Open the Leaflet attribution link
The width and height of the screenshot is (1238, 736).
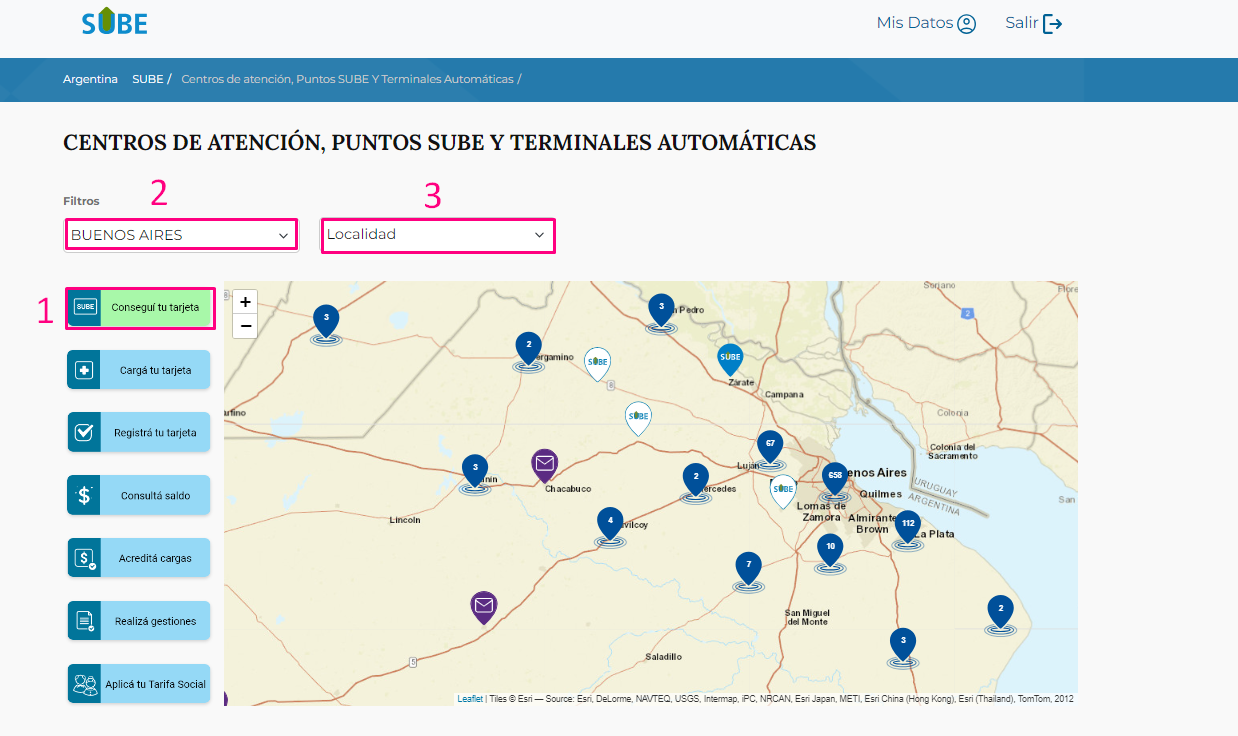click(x=470, y=699)
